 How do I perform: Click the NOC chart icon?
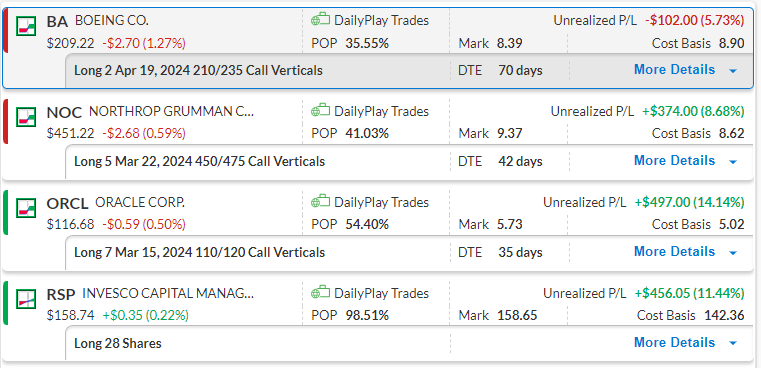click(x=26, y=117)
